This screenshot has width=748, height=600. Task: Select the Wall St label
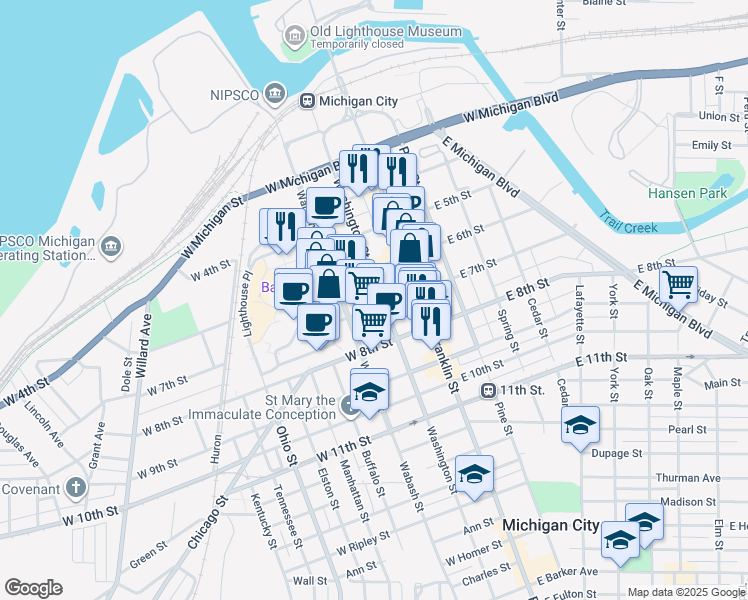pyautogui.click(x=310, y=581)
